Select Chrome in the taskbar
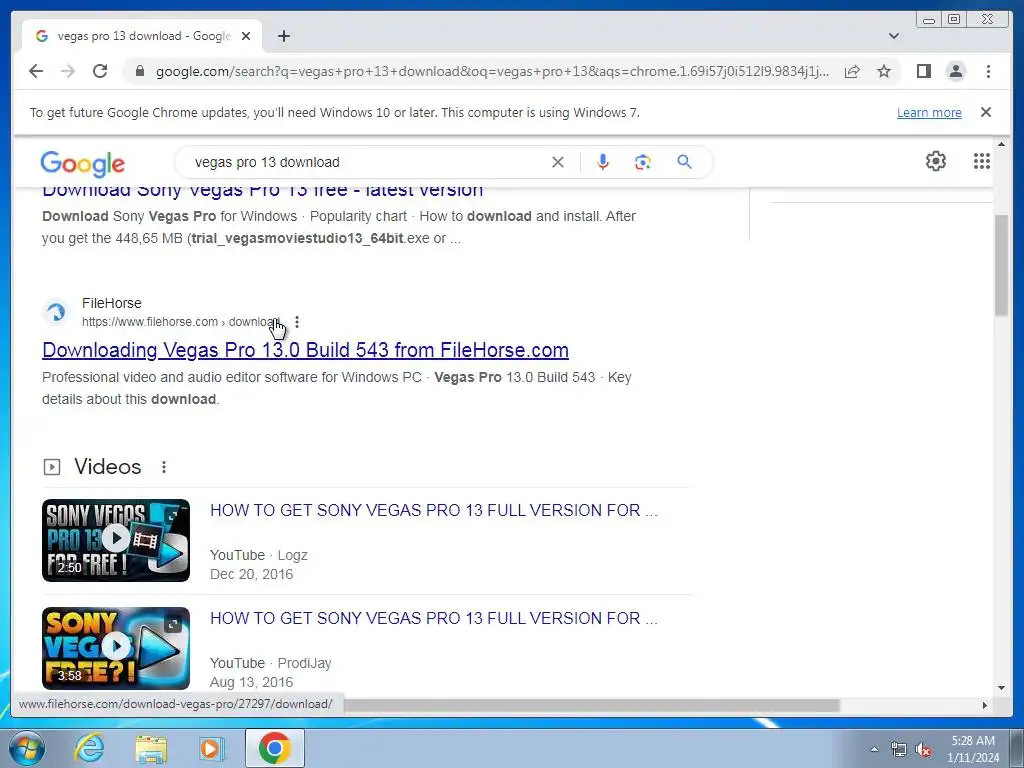The width and height of the screenshot is (1024, 768). [274, 748]
